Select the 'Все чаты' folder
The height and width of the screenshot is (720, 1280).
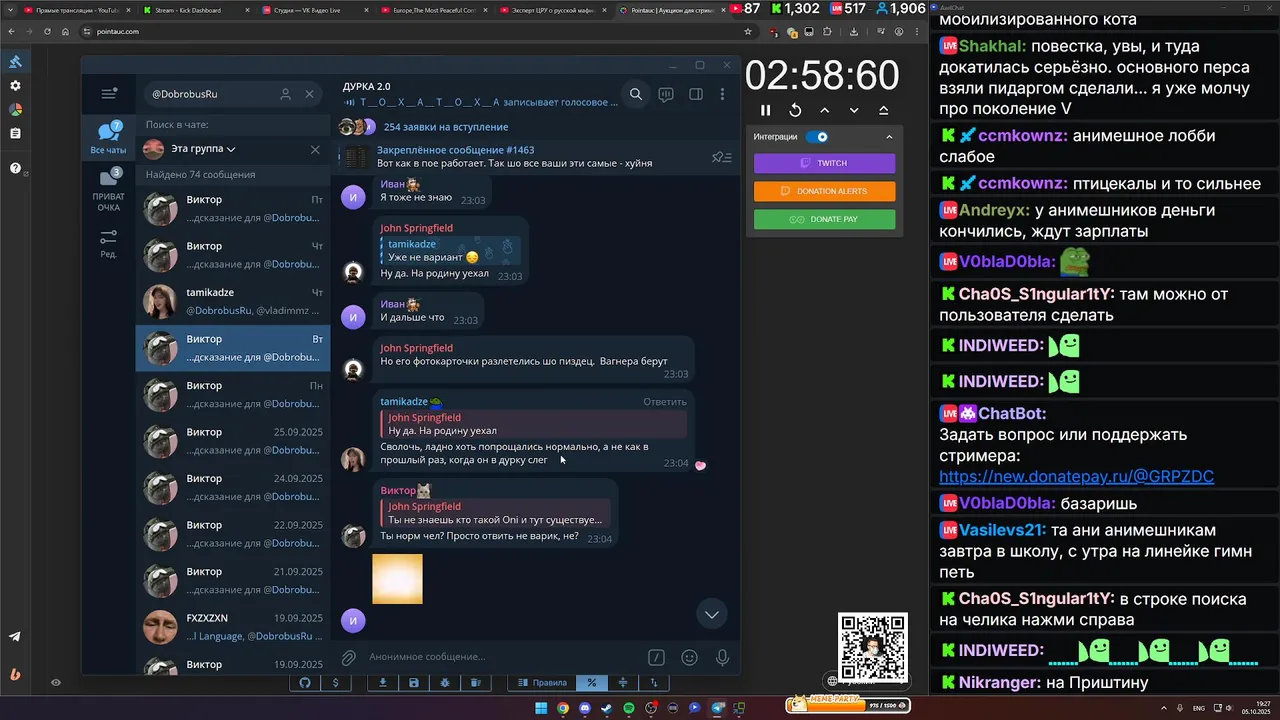[x=108, y=137]
